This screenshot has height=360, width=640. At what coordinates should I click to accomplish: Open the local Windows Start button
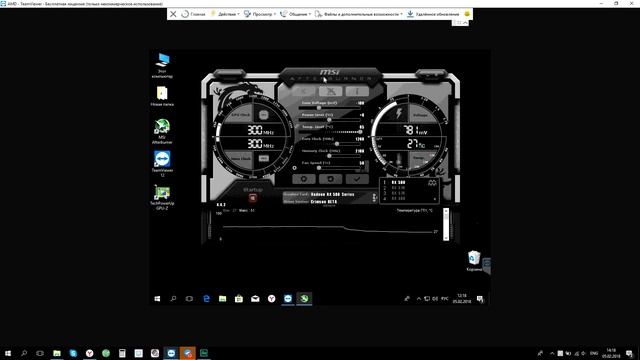click(x=8, y=353)
